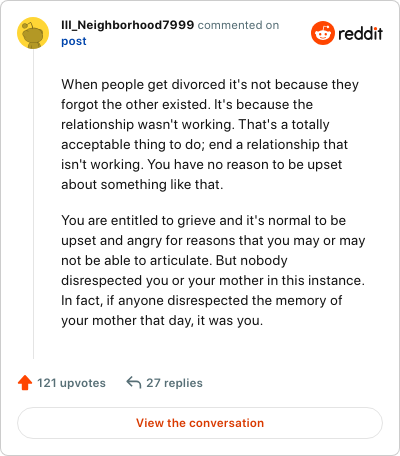The width and height of the screenshot is (400, 456).
Task: Click the black reddit wordmark text
Action: point(360,33)
